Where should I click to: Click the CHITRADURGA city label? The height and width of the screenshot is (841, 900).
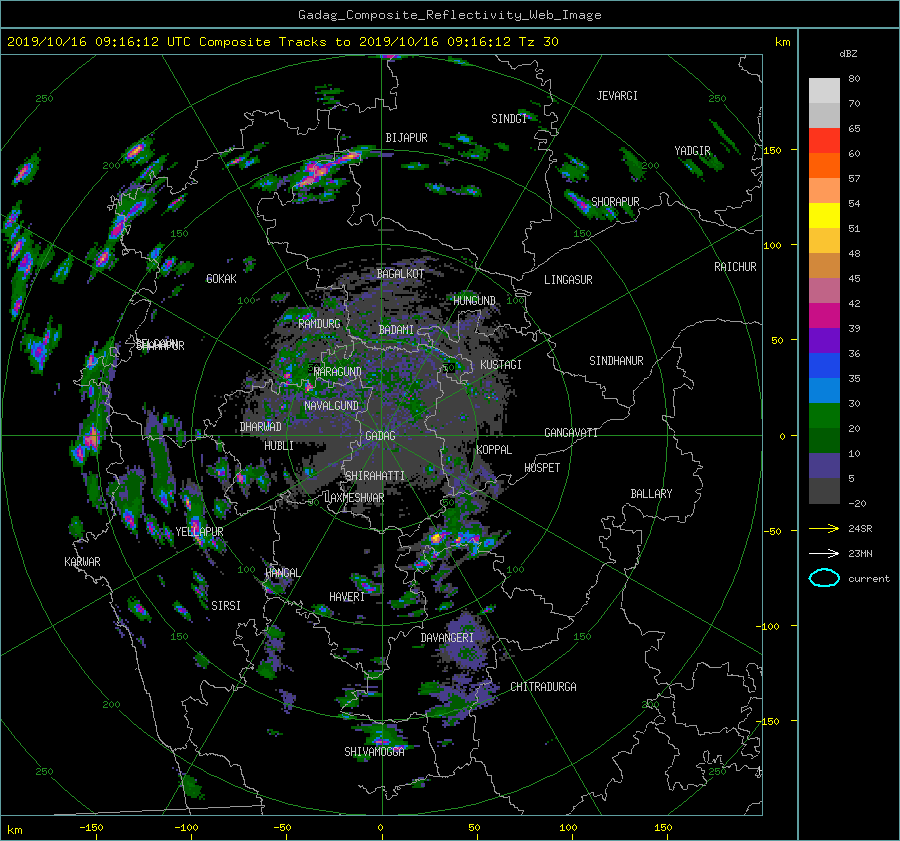[544, 687]
